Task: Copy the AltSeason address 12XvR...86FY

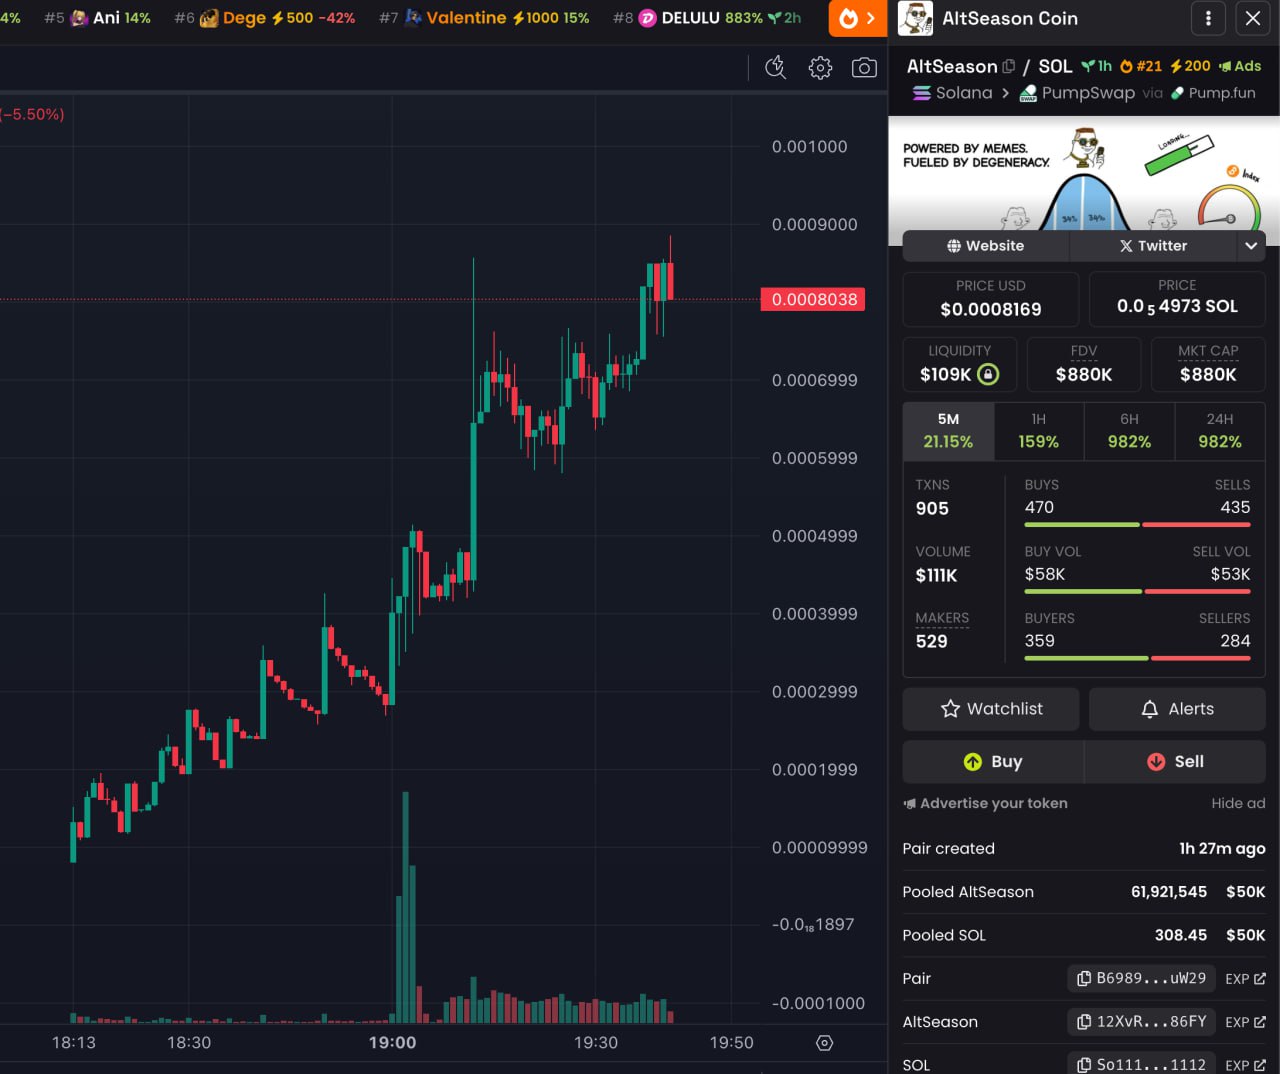Action: point(1142,1022)
